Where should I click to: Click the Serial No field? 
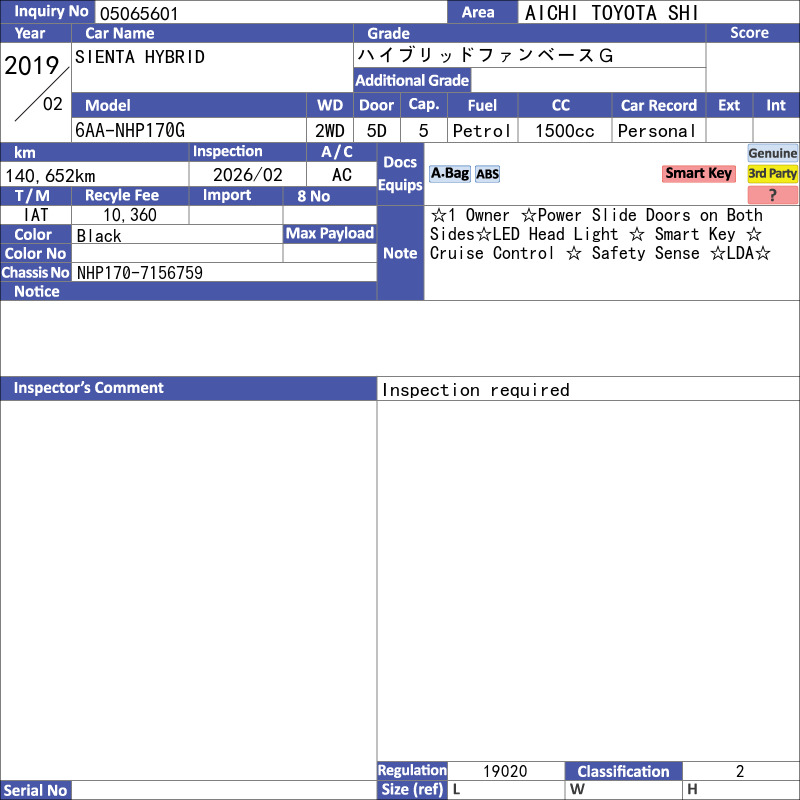tap(223, 790)
